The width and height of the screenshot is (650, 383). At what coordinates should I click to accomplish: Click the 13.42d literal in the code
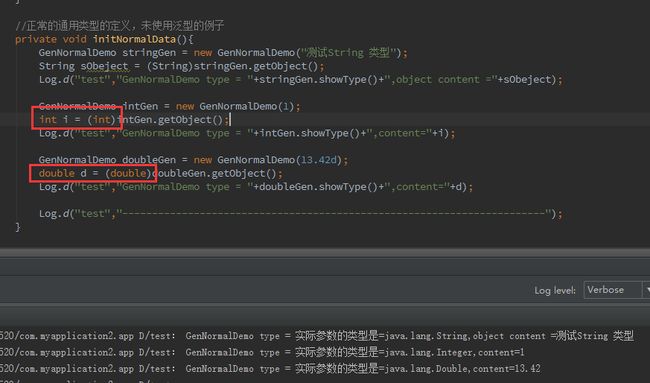pos(318,160)
